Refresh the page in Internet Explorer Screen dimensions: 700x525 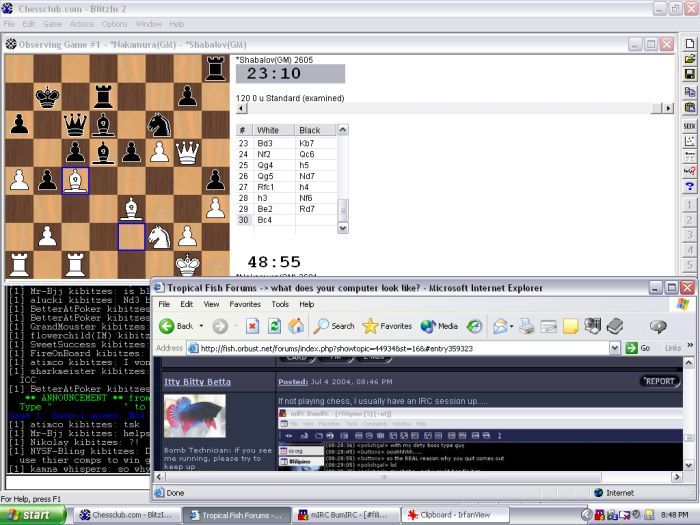pos(273,326)
